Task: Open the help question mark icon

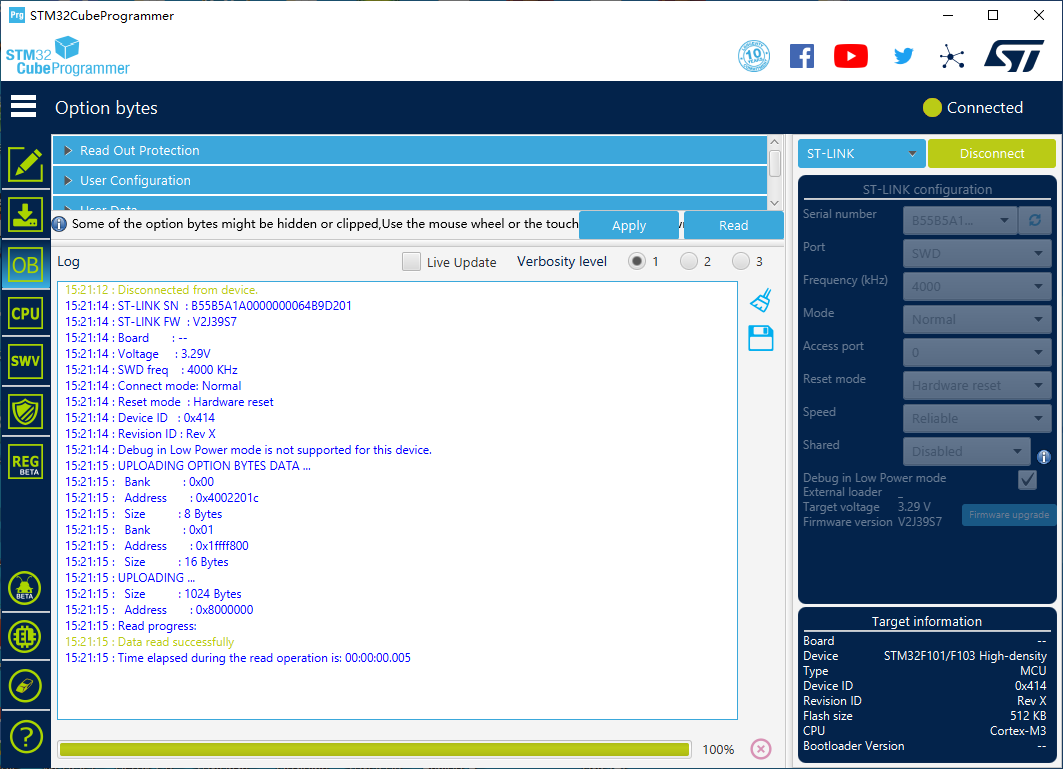Action: click(x=25, y=736)
